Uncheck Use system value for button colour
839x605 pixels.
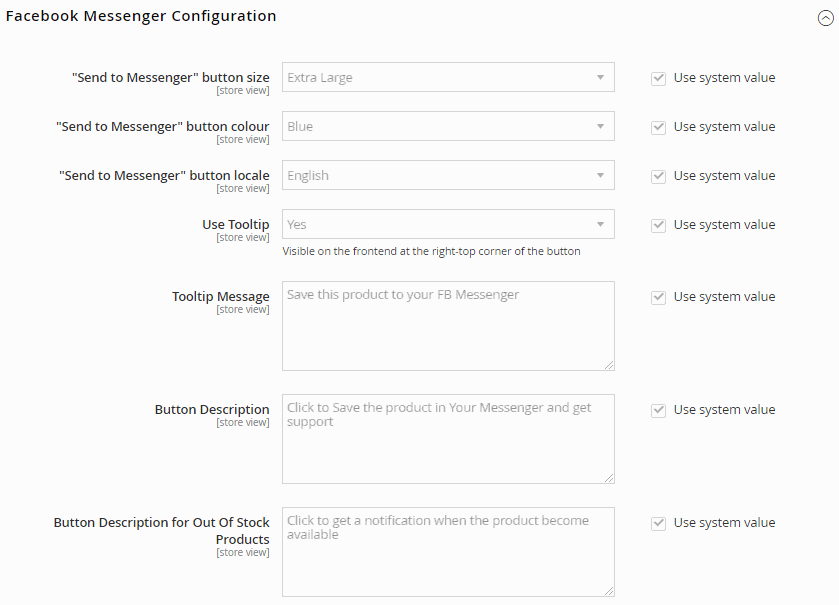tap(658, 128)
